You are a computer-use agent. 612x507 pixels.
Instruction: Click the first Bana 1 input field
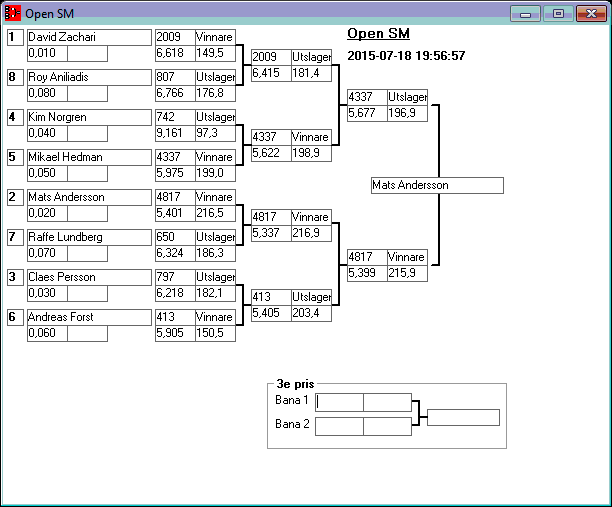click(339, 402)
